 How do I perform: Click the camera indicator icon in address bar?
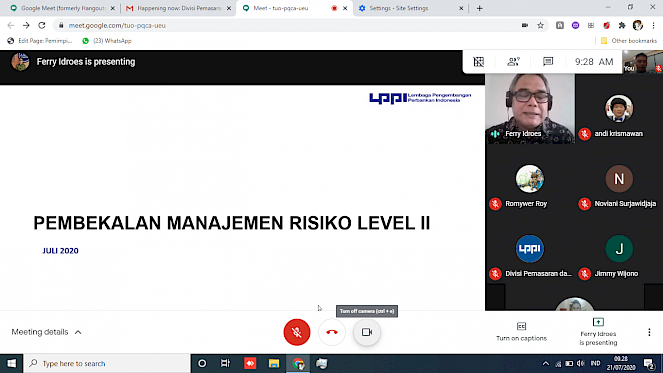(x=525, y=25)
